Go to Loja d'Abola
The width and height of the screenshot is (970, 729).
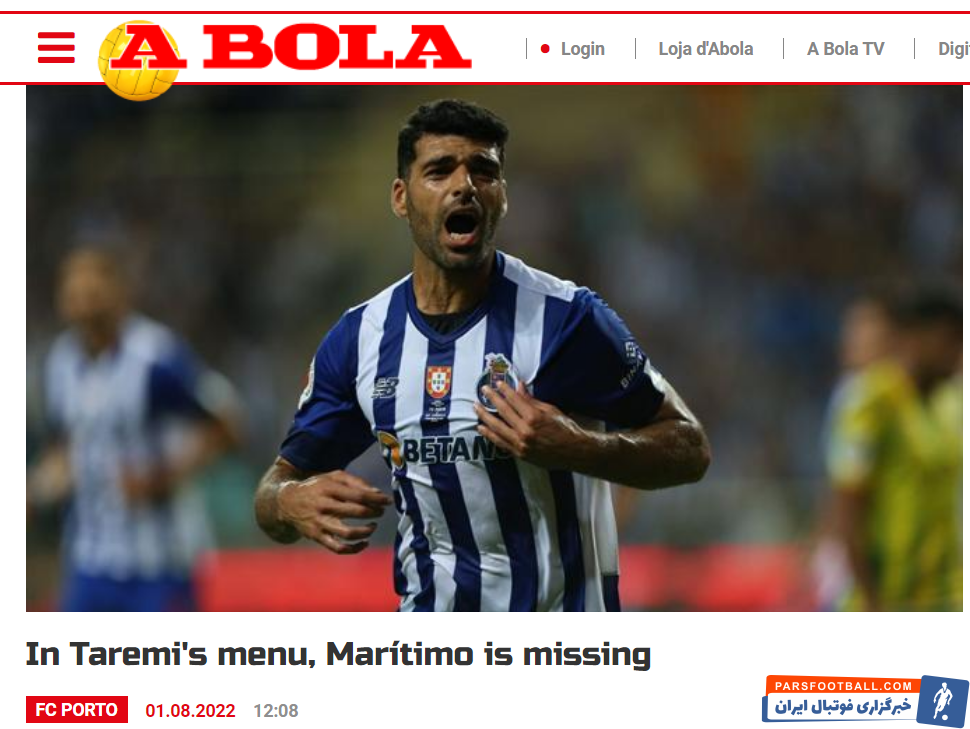point(706,49)
